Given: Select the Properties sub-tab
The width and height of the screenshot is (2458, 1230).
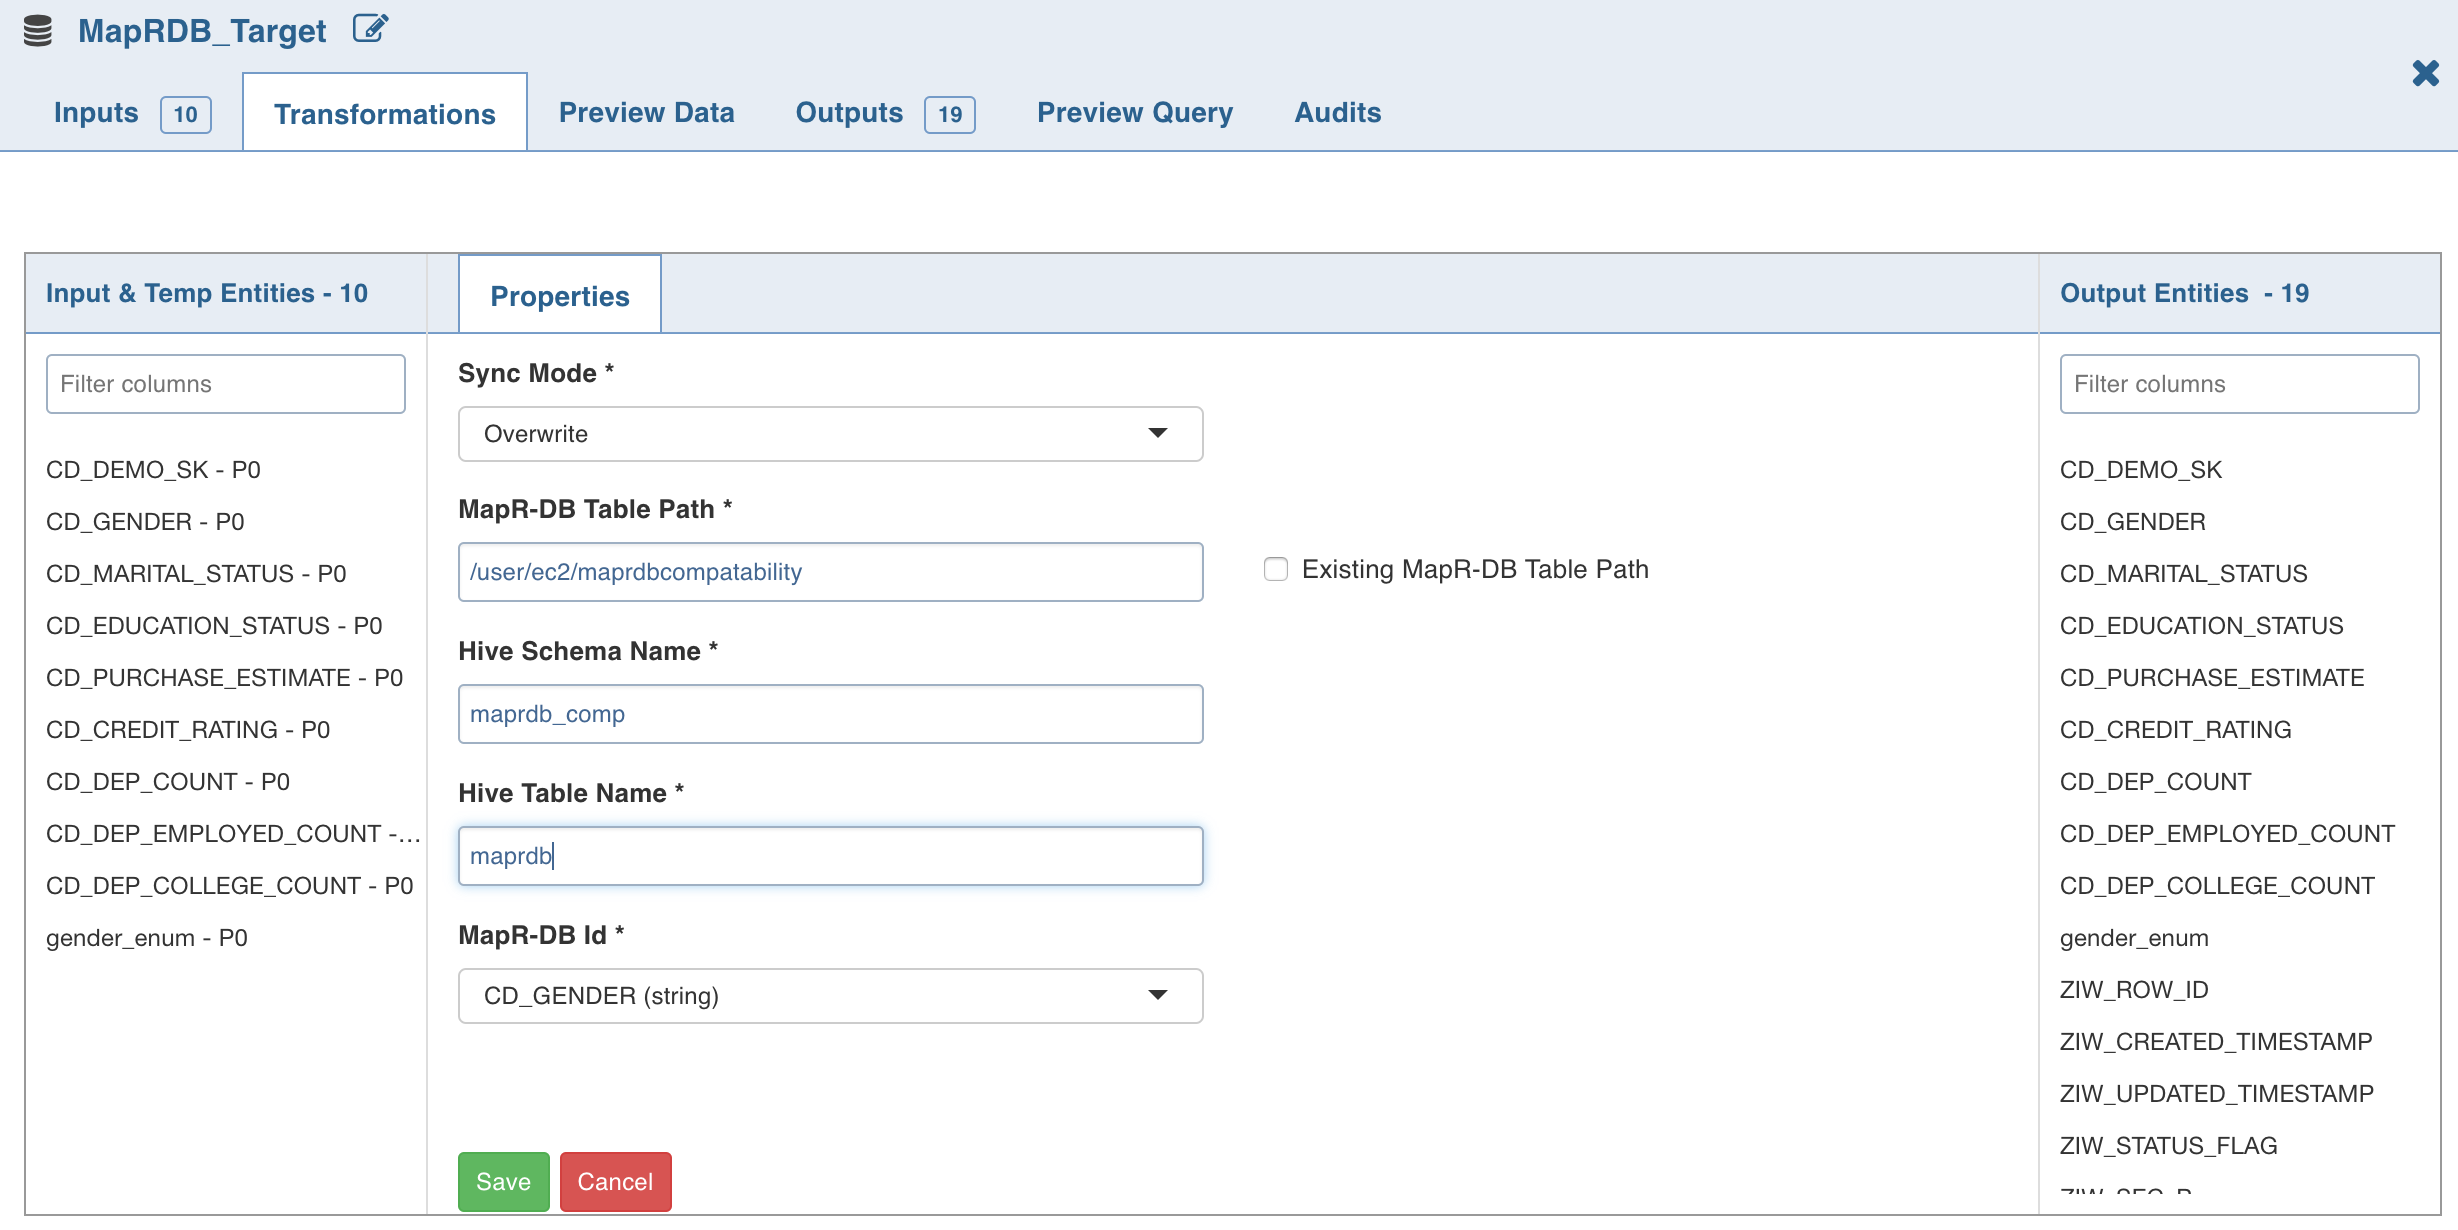Looking at the screenshot, I should [x=560, y=296].
